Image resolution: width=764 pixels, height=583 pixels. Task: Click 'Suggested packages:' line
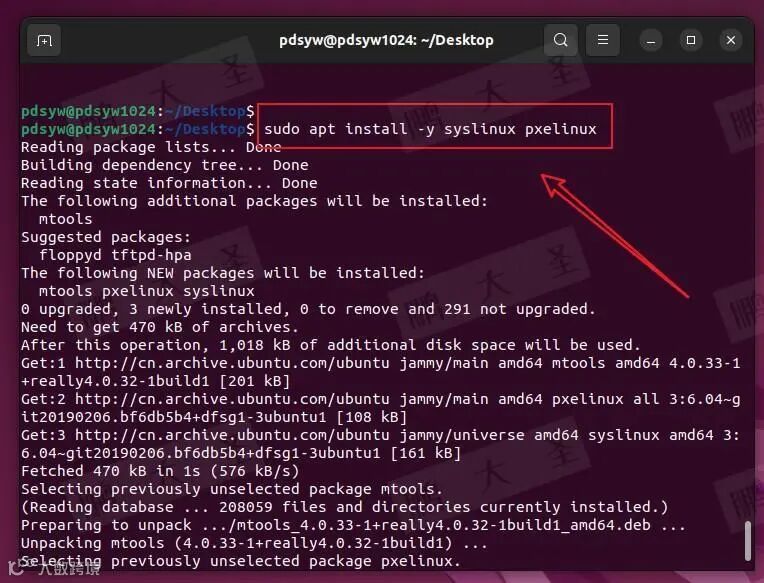(x=106, y=237)
